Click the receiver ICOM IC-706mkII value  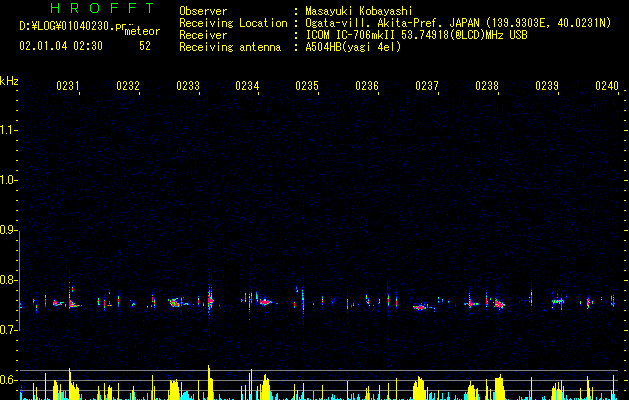416,35
